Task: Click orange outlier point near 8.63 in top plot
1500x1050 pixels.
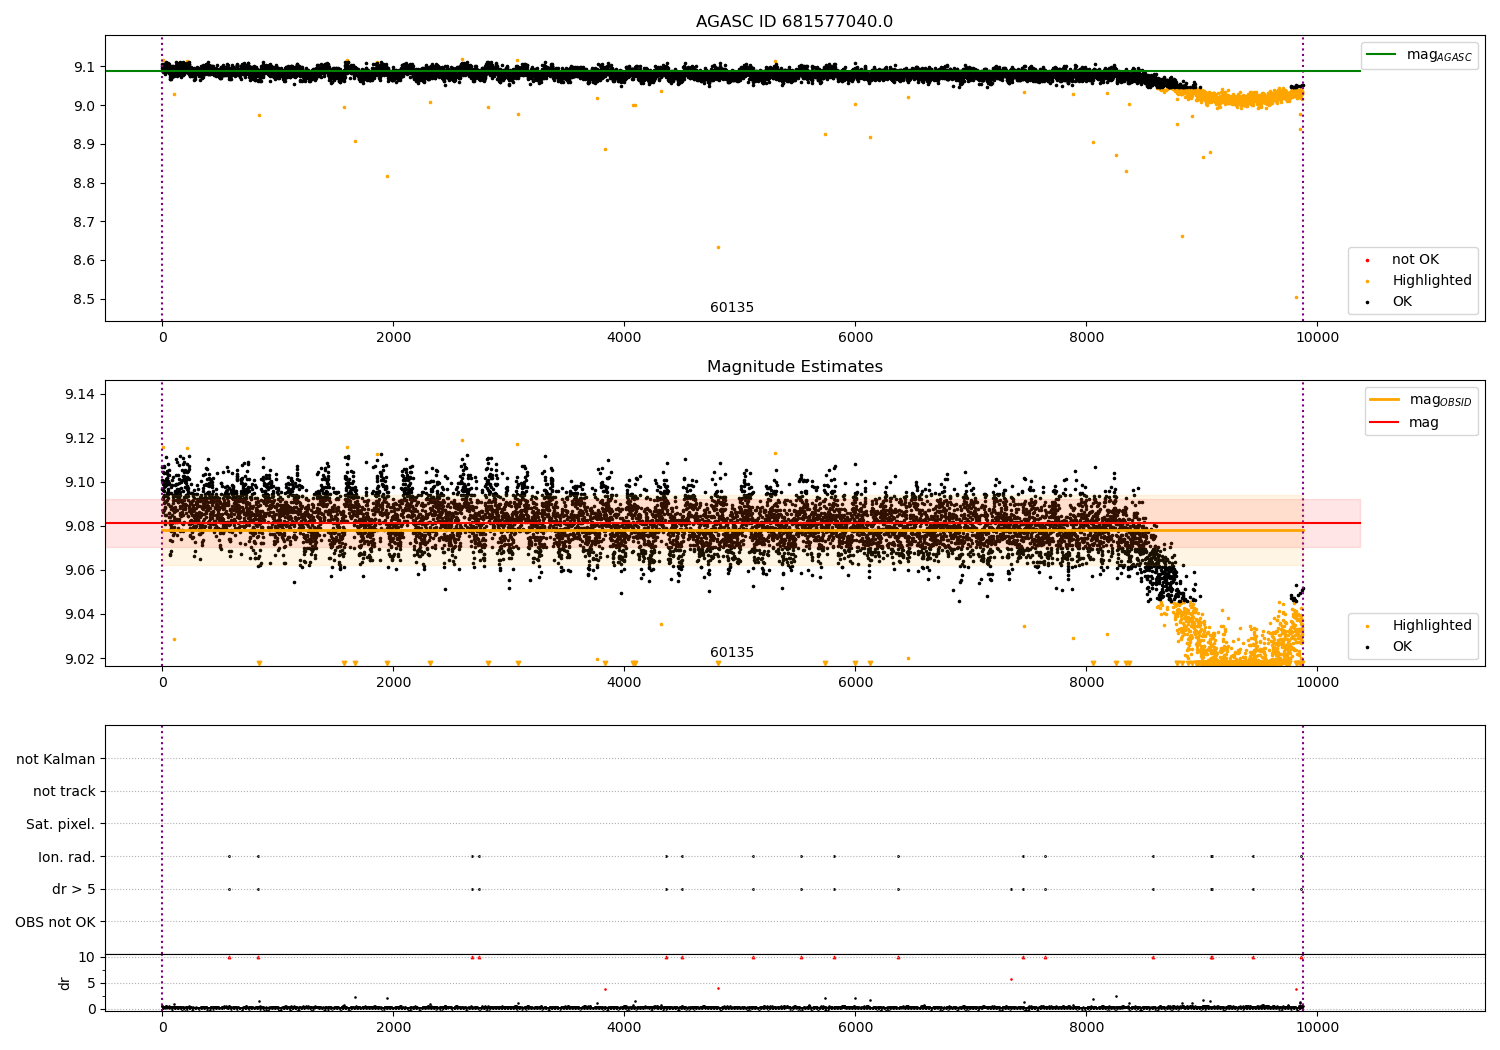Action: pyautogui.click(x=718, y=247)
